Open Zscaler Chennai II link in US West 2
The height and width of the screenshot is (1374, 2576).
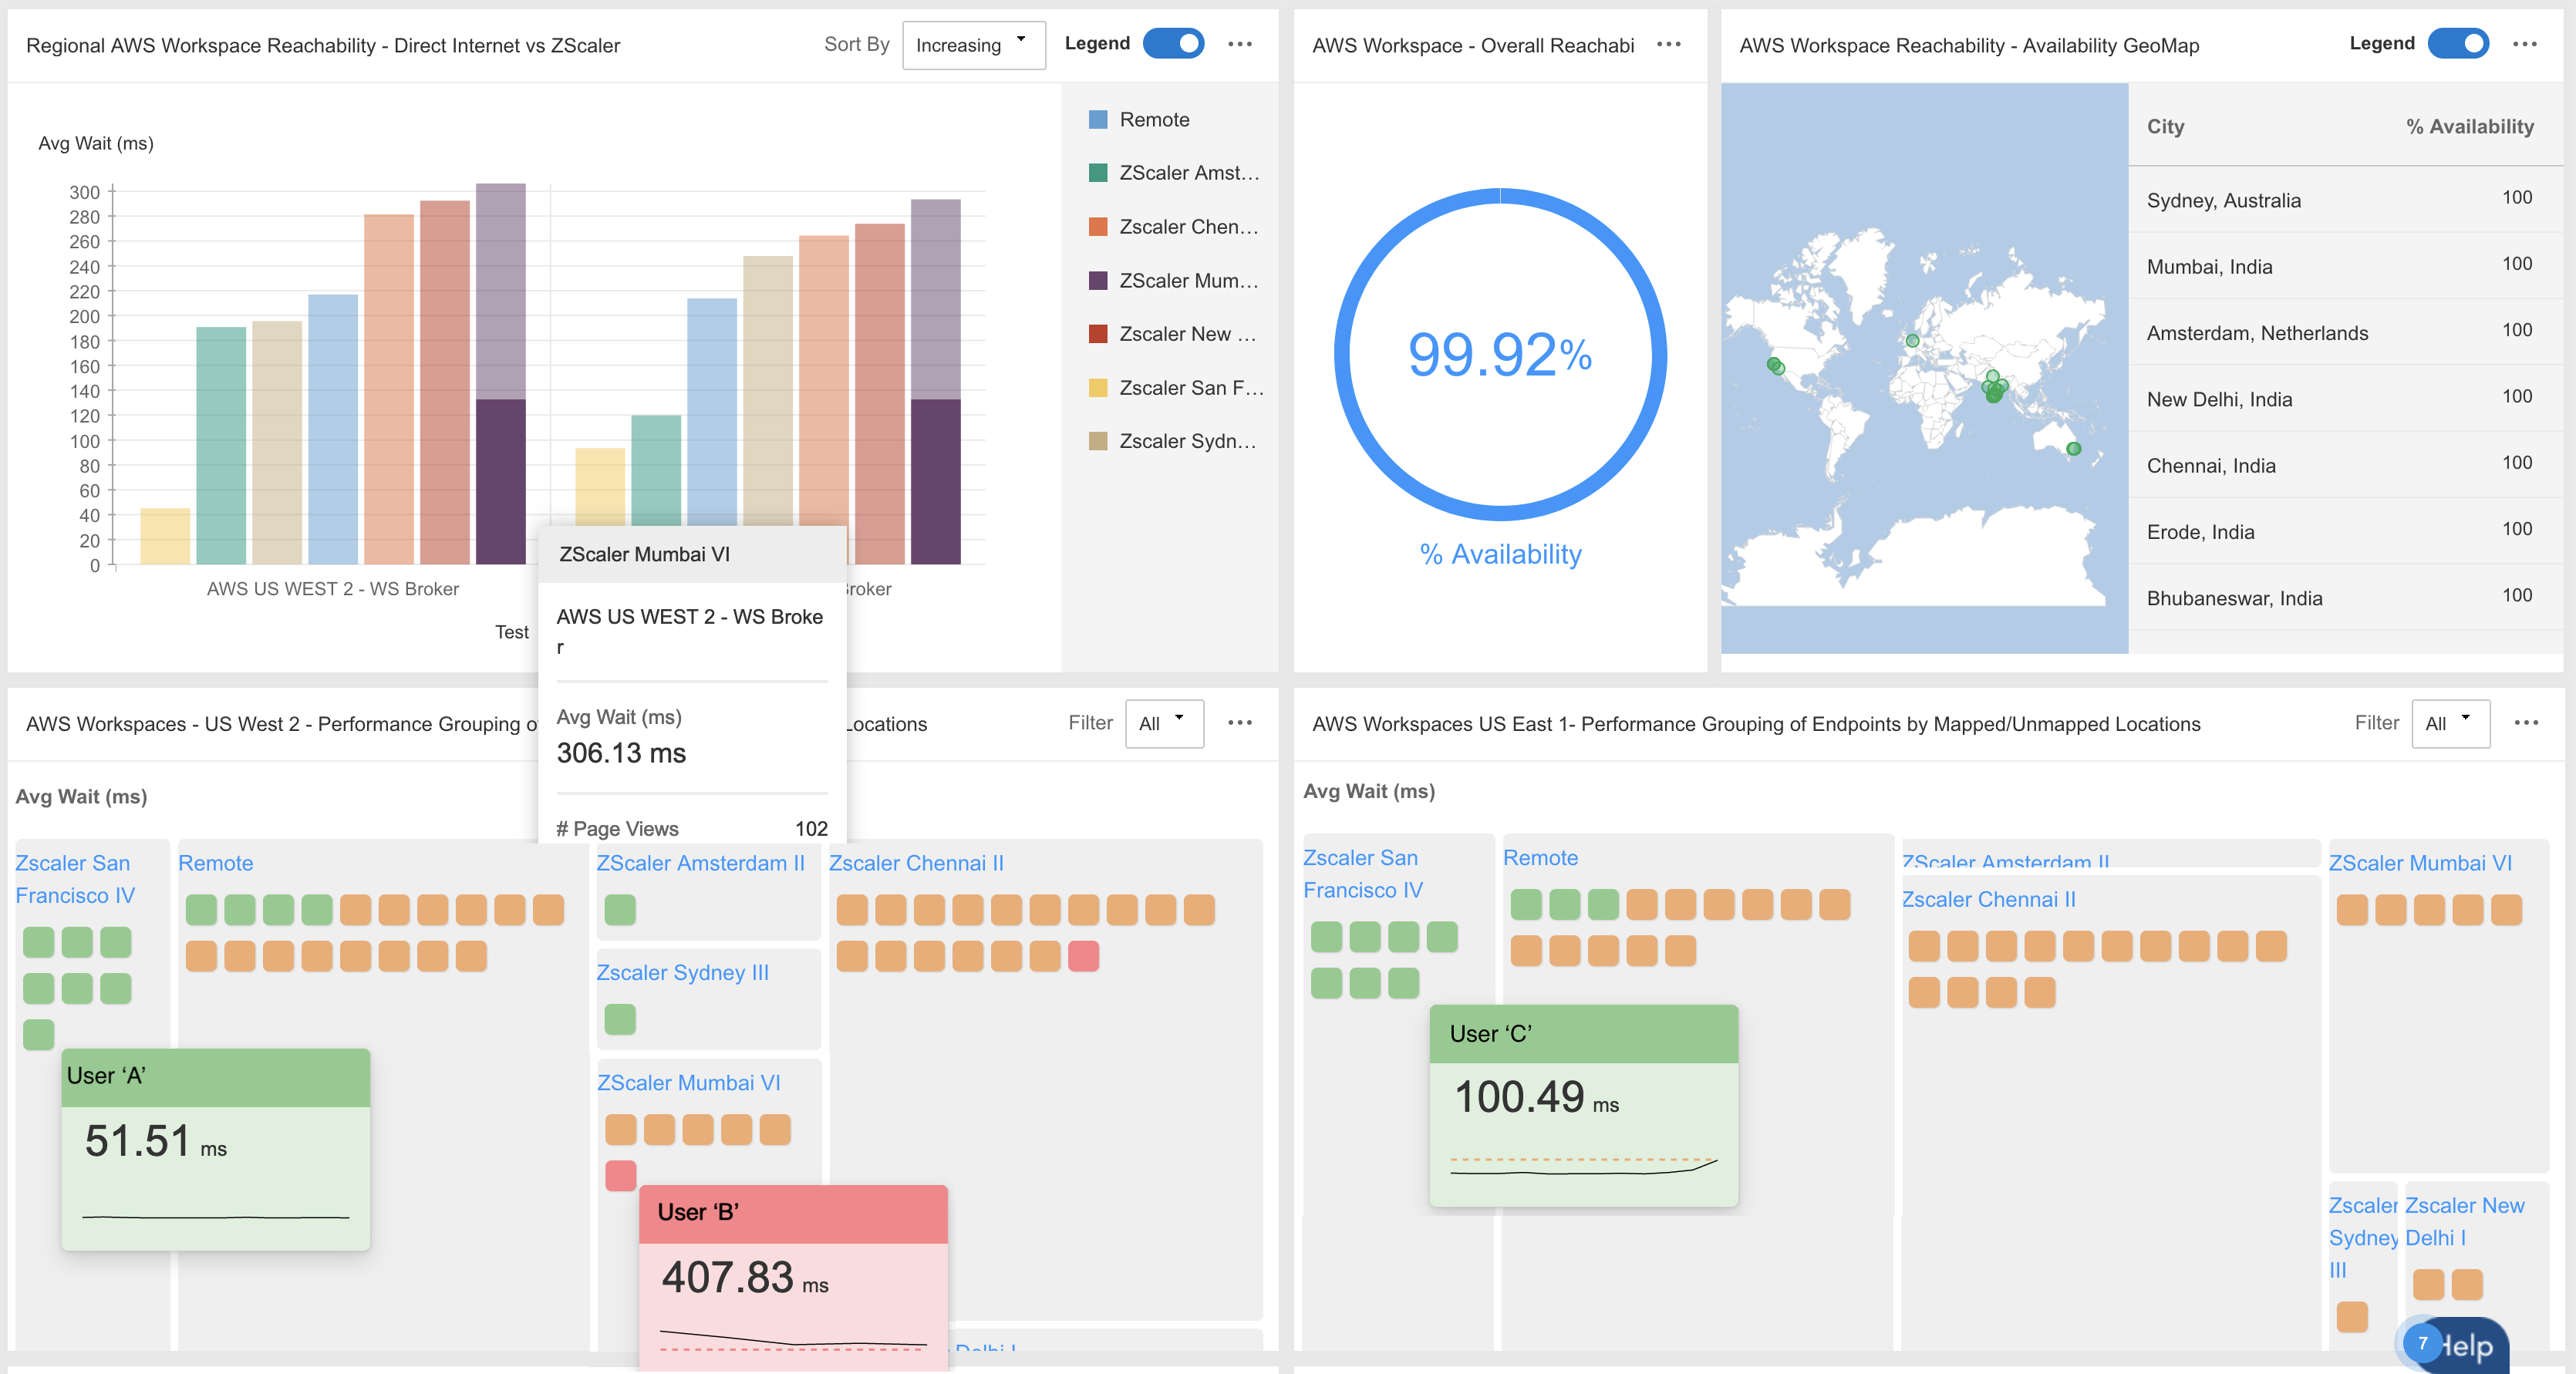click(916, 863)
